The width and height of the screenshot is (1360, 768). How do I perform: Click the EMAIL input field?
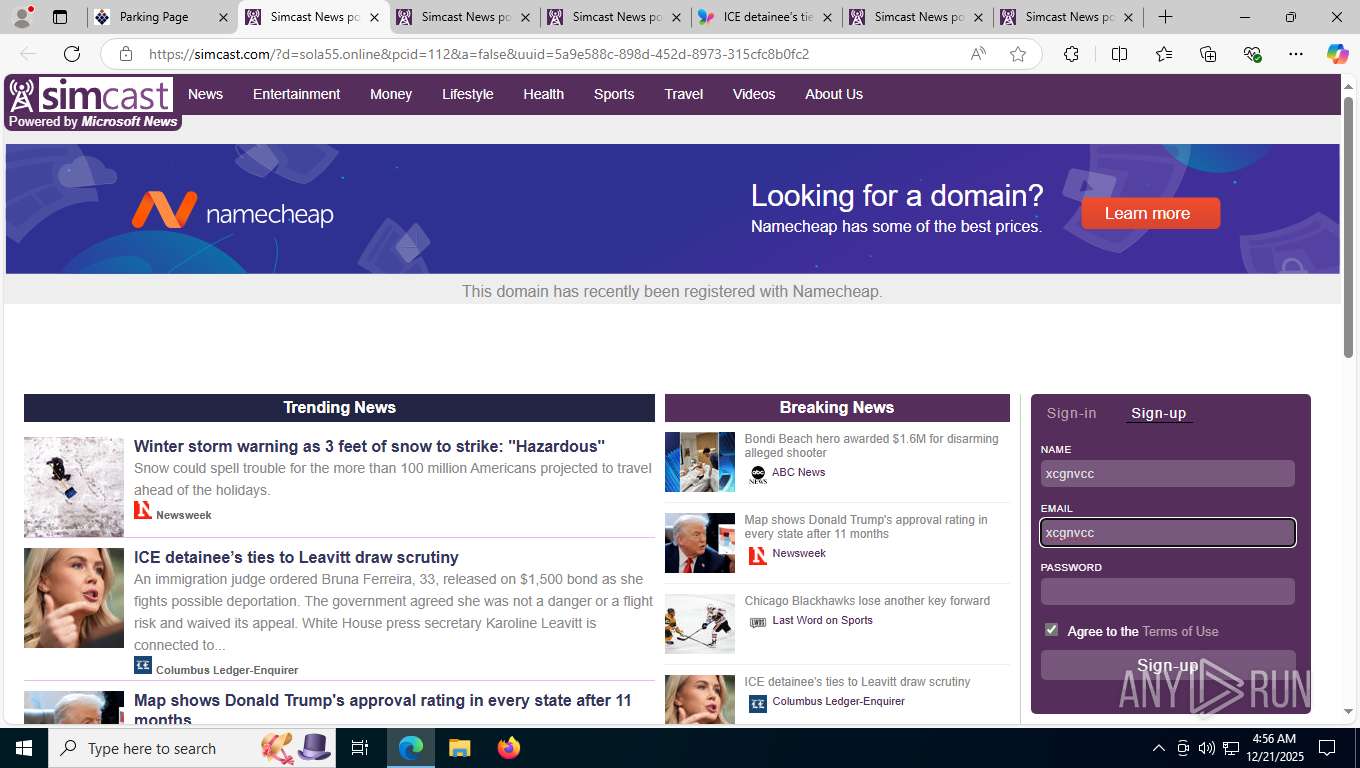pyautogui.click(x=1168, y=532)
